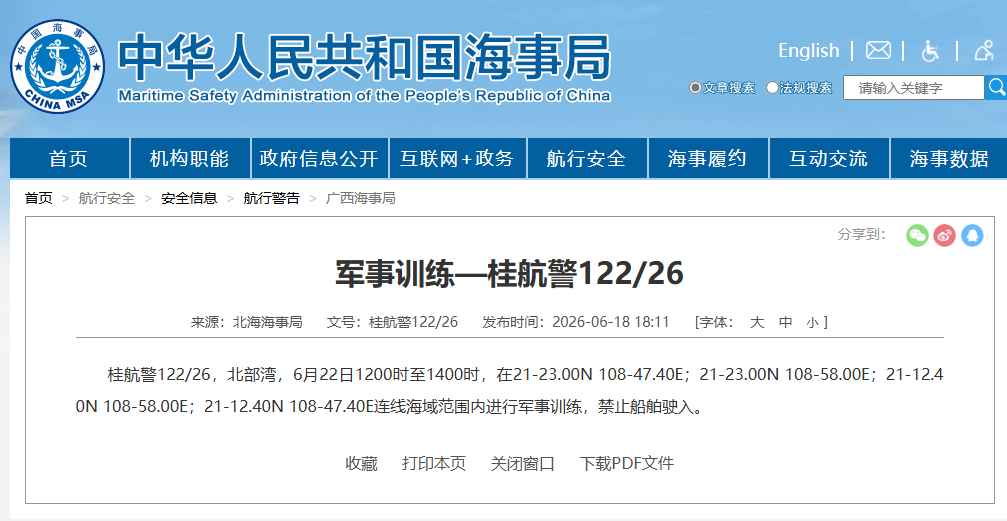
Task: Click the 文号 value 桂航警122/26
Action: tap(413, 322)
